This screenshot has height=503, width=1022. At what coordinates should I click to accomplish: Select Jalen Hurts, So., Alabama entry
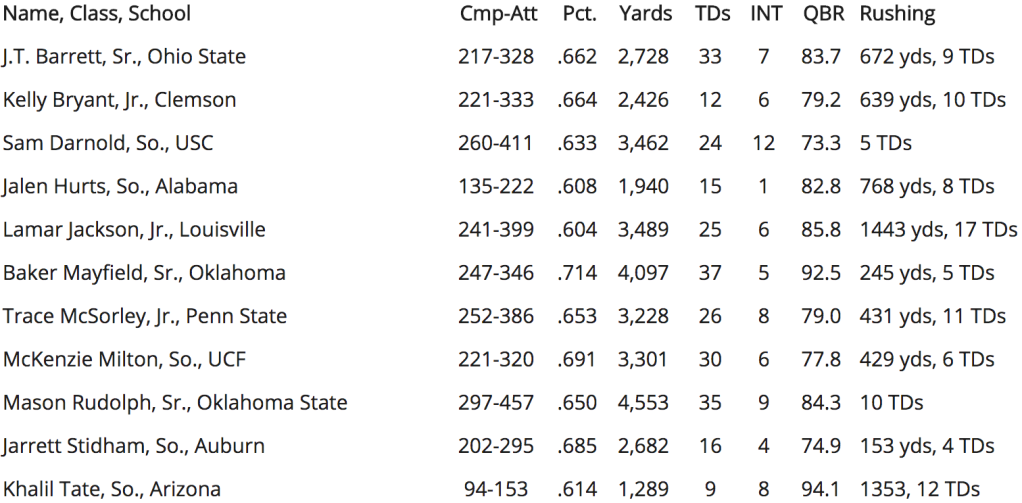click(x=120, y=187)
